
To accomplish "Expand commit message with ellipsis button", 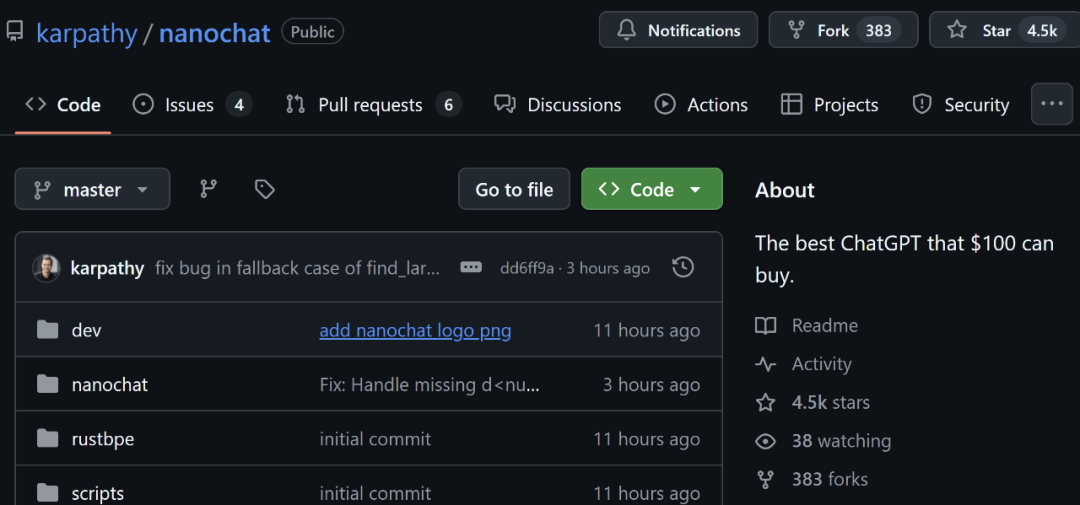I will coord(471,268).
